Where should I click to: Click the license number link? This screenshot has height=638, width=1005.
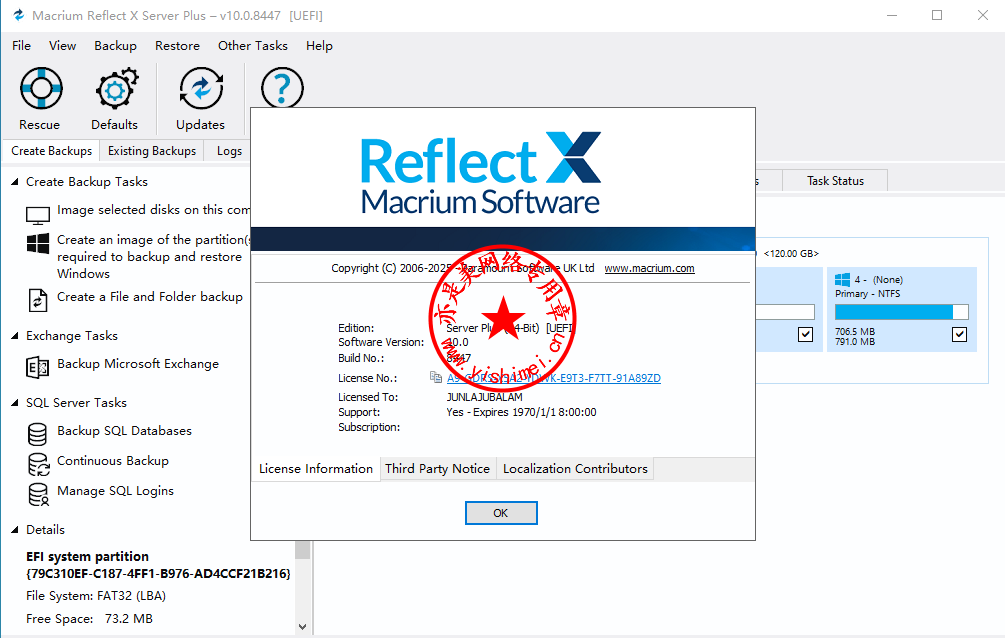554,378
